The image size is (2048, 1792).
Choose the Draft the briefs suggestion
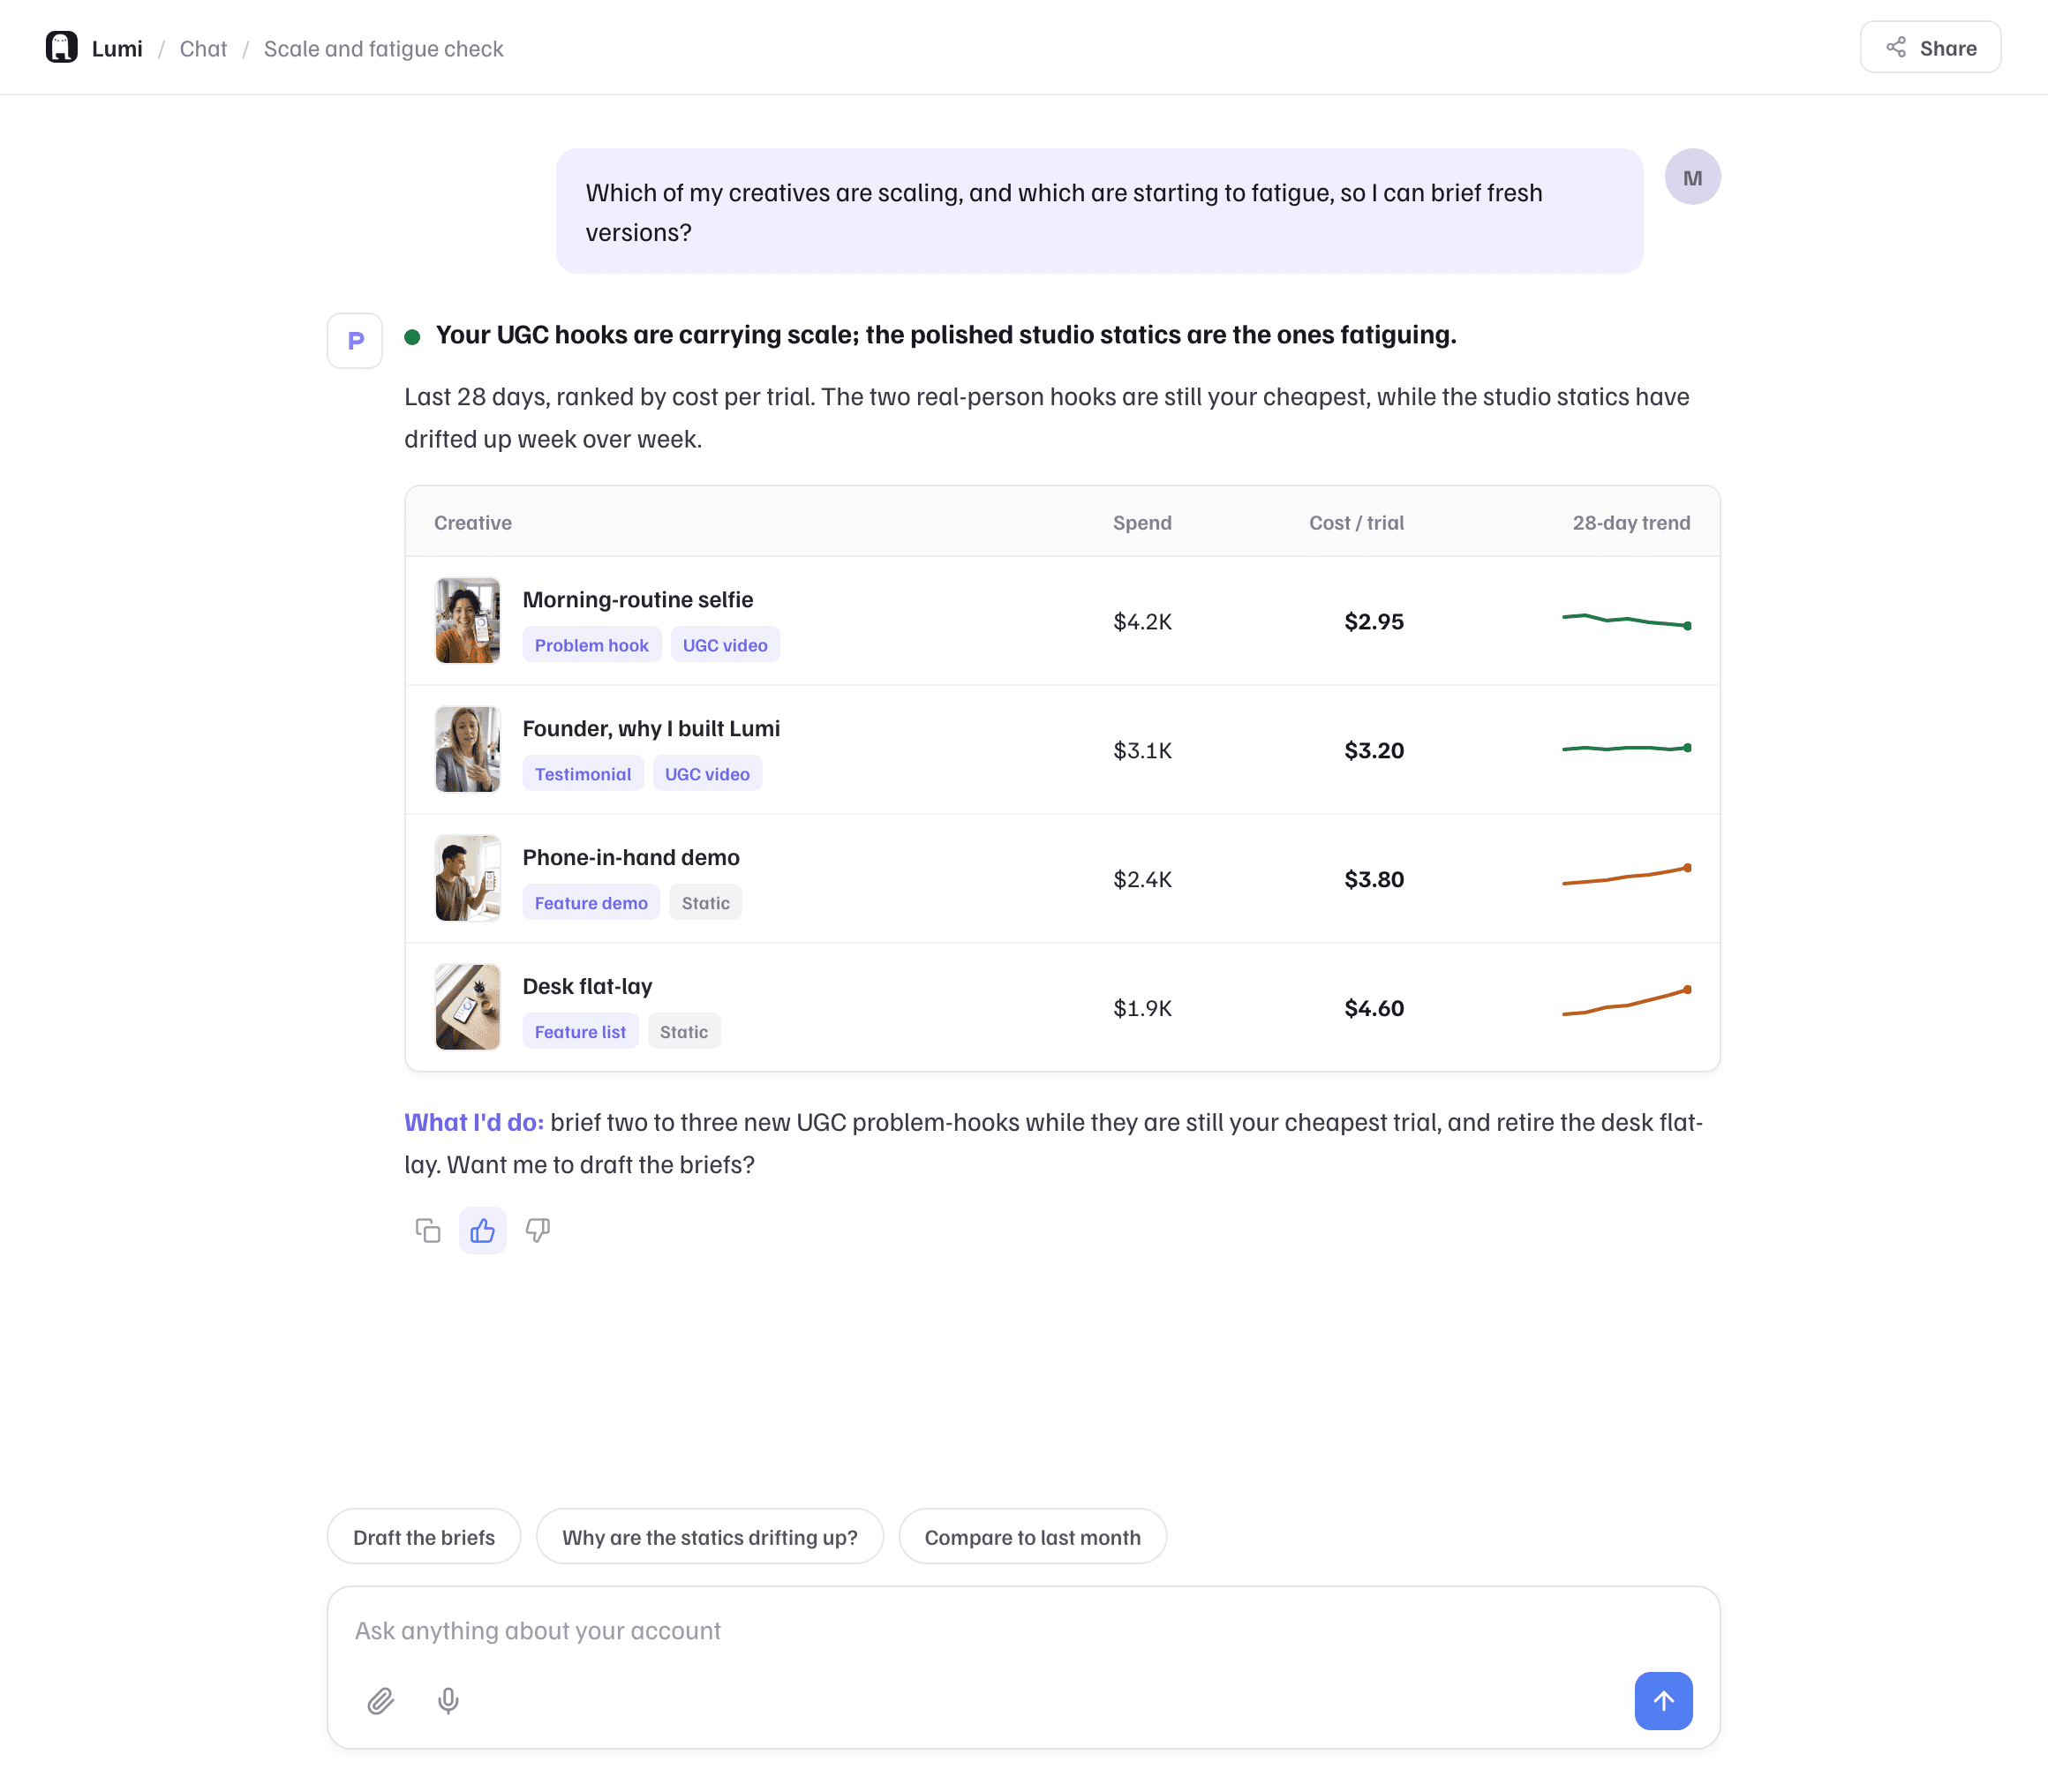coord(424,1537)
